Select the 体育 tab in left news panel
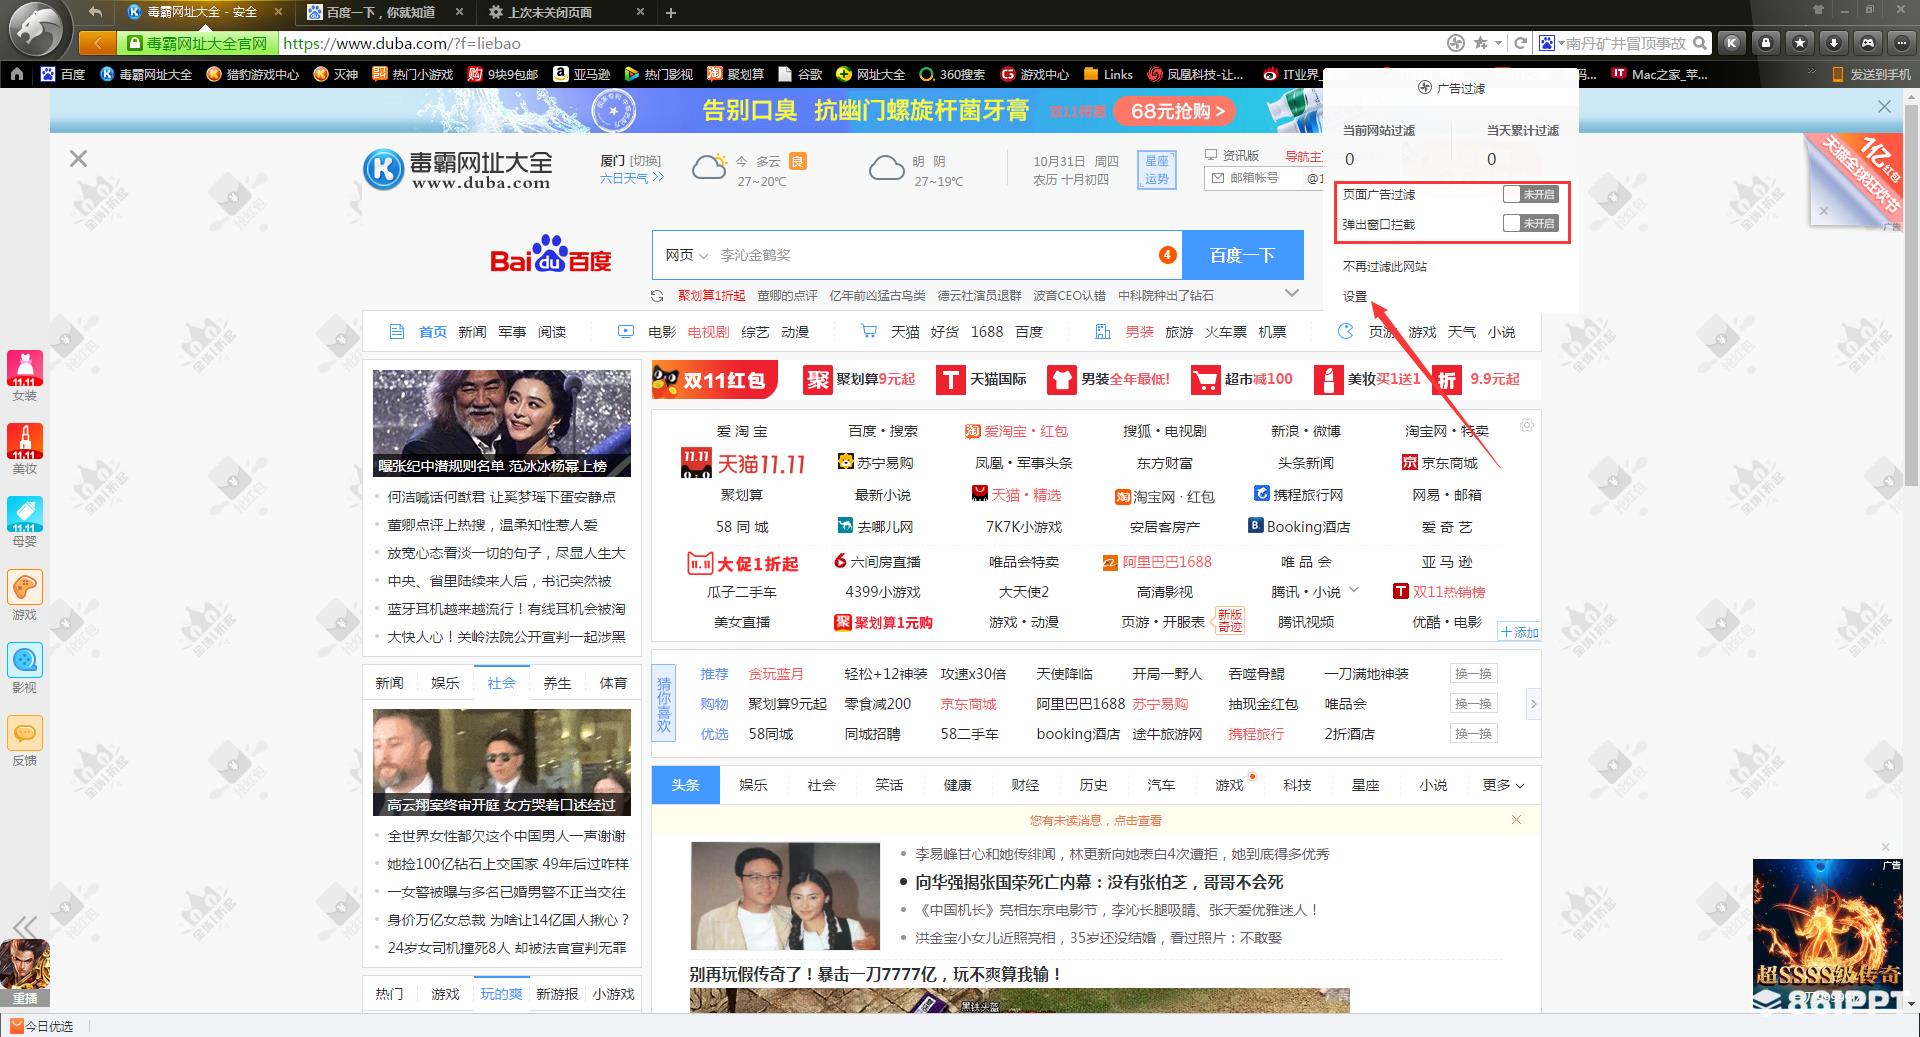This screenshot has width=1920, height=1037. coord(613,683)
